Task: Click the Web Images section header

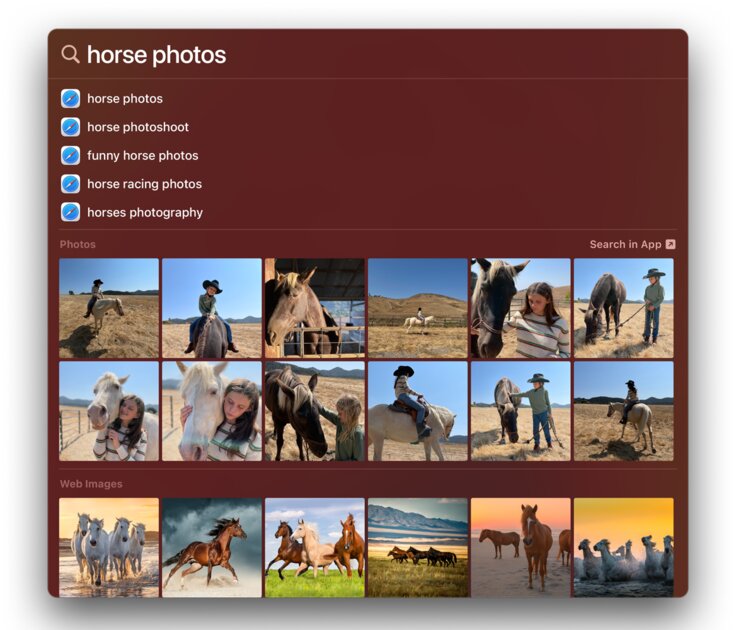Action: tap(91, 484)
